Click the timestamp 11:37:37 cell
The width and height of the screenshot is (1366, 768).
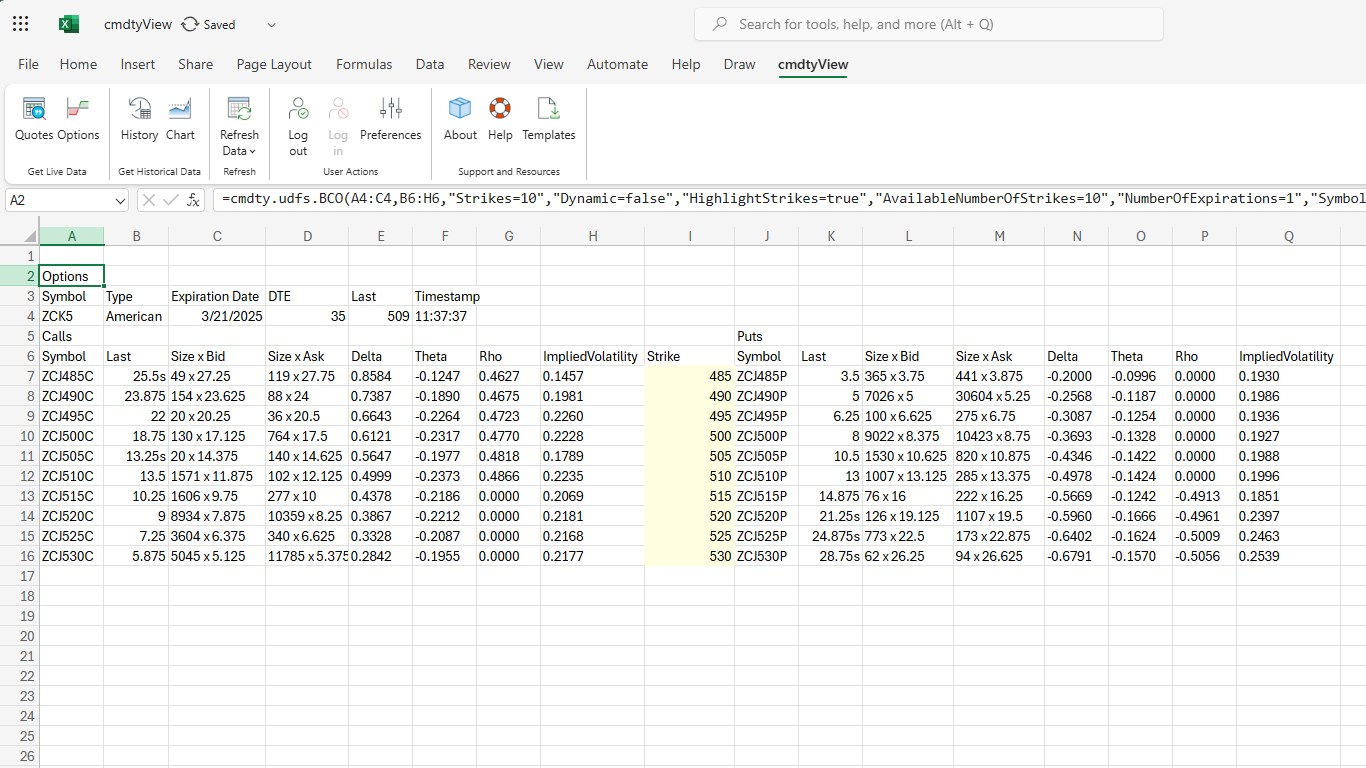coord(444,316)
